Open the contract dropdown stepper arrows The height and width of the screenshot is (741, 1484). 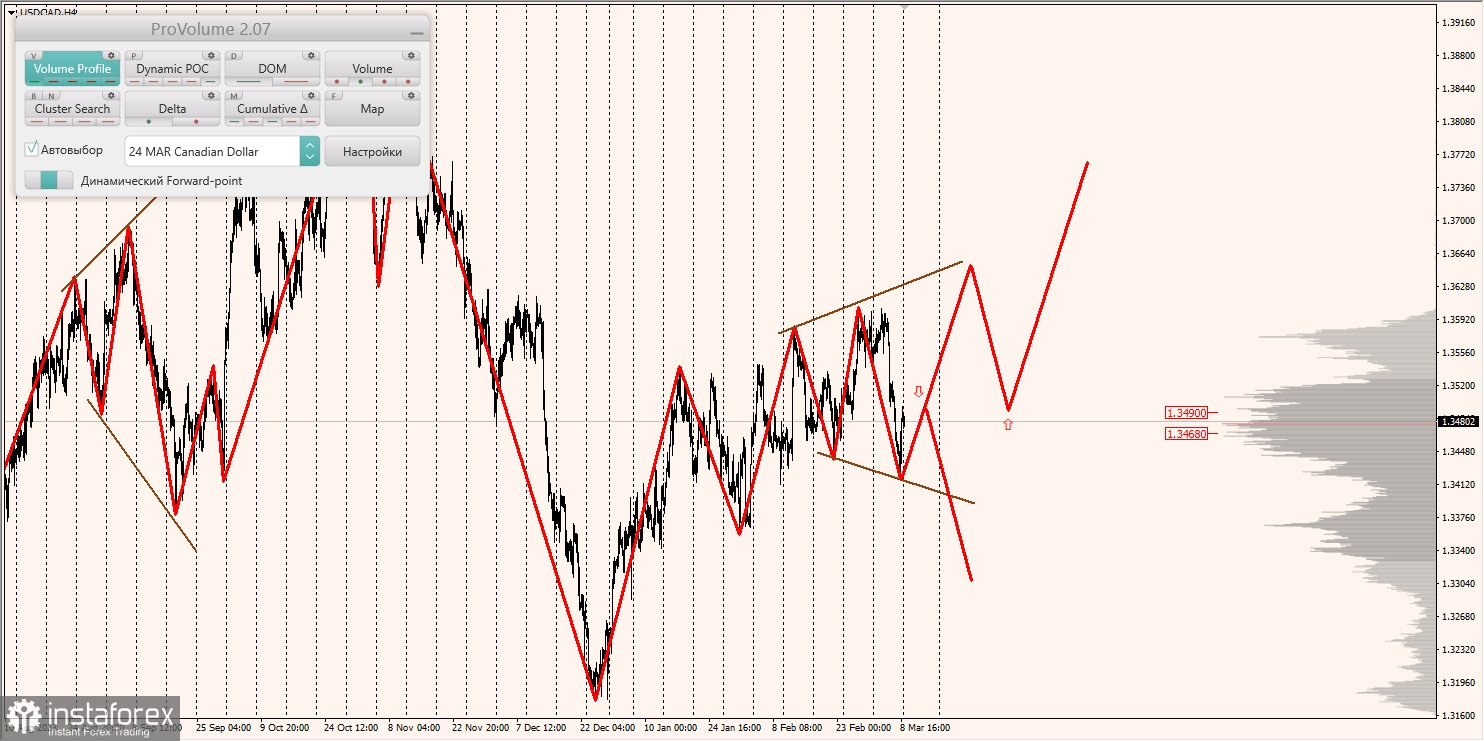point(310,151)
